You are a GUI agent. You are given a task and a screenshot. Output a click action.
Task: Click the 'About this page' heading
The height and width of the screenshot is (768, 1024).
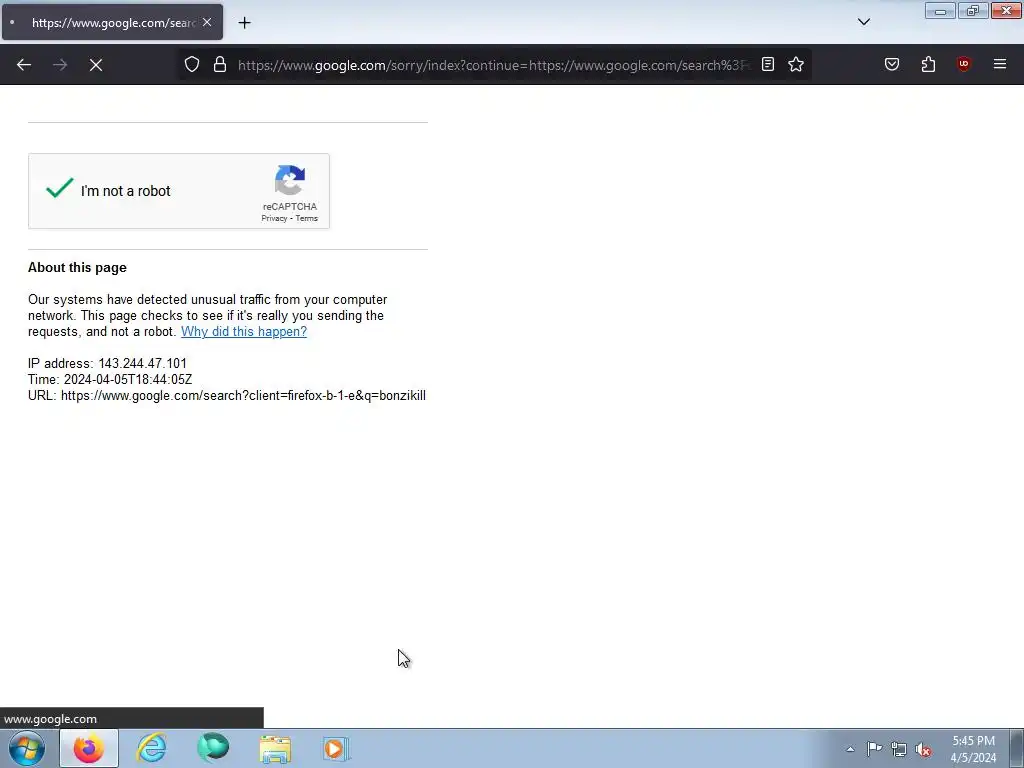coord(77,268)
